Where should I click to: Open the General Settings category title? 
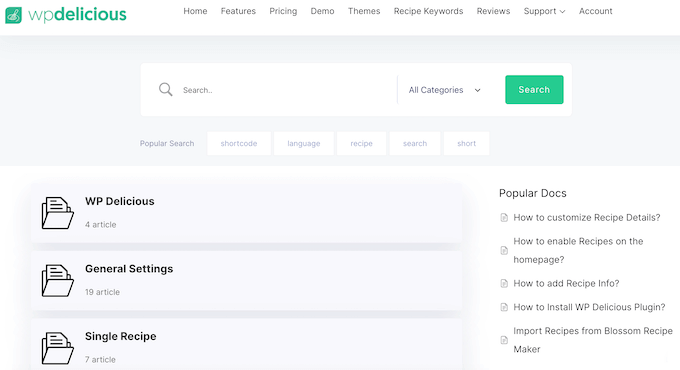[129, 269]
